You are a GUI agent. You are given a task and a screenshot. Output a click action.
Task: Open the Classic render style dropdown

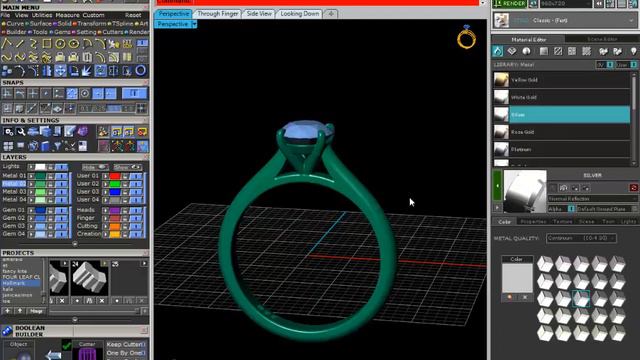click(564, 20)
